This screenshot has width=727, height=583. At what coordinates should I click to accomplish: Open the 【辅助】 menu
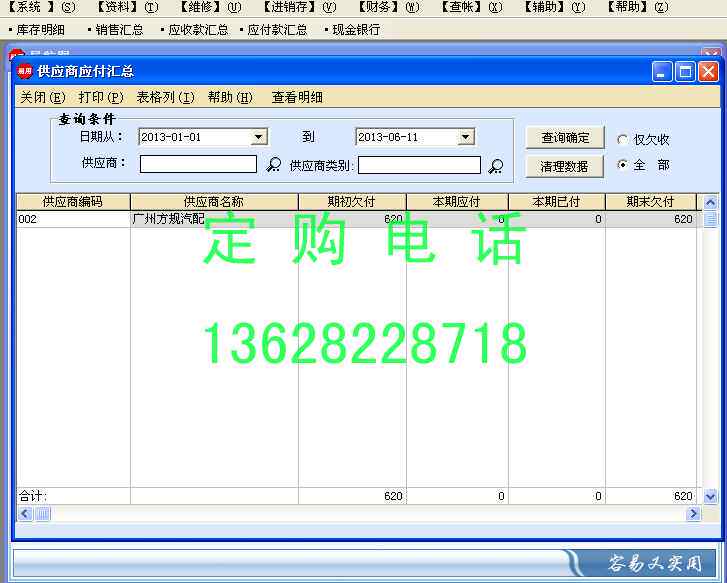click(x=554, y=7)
